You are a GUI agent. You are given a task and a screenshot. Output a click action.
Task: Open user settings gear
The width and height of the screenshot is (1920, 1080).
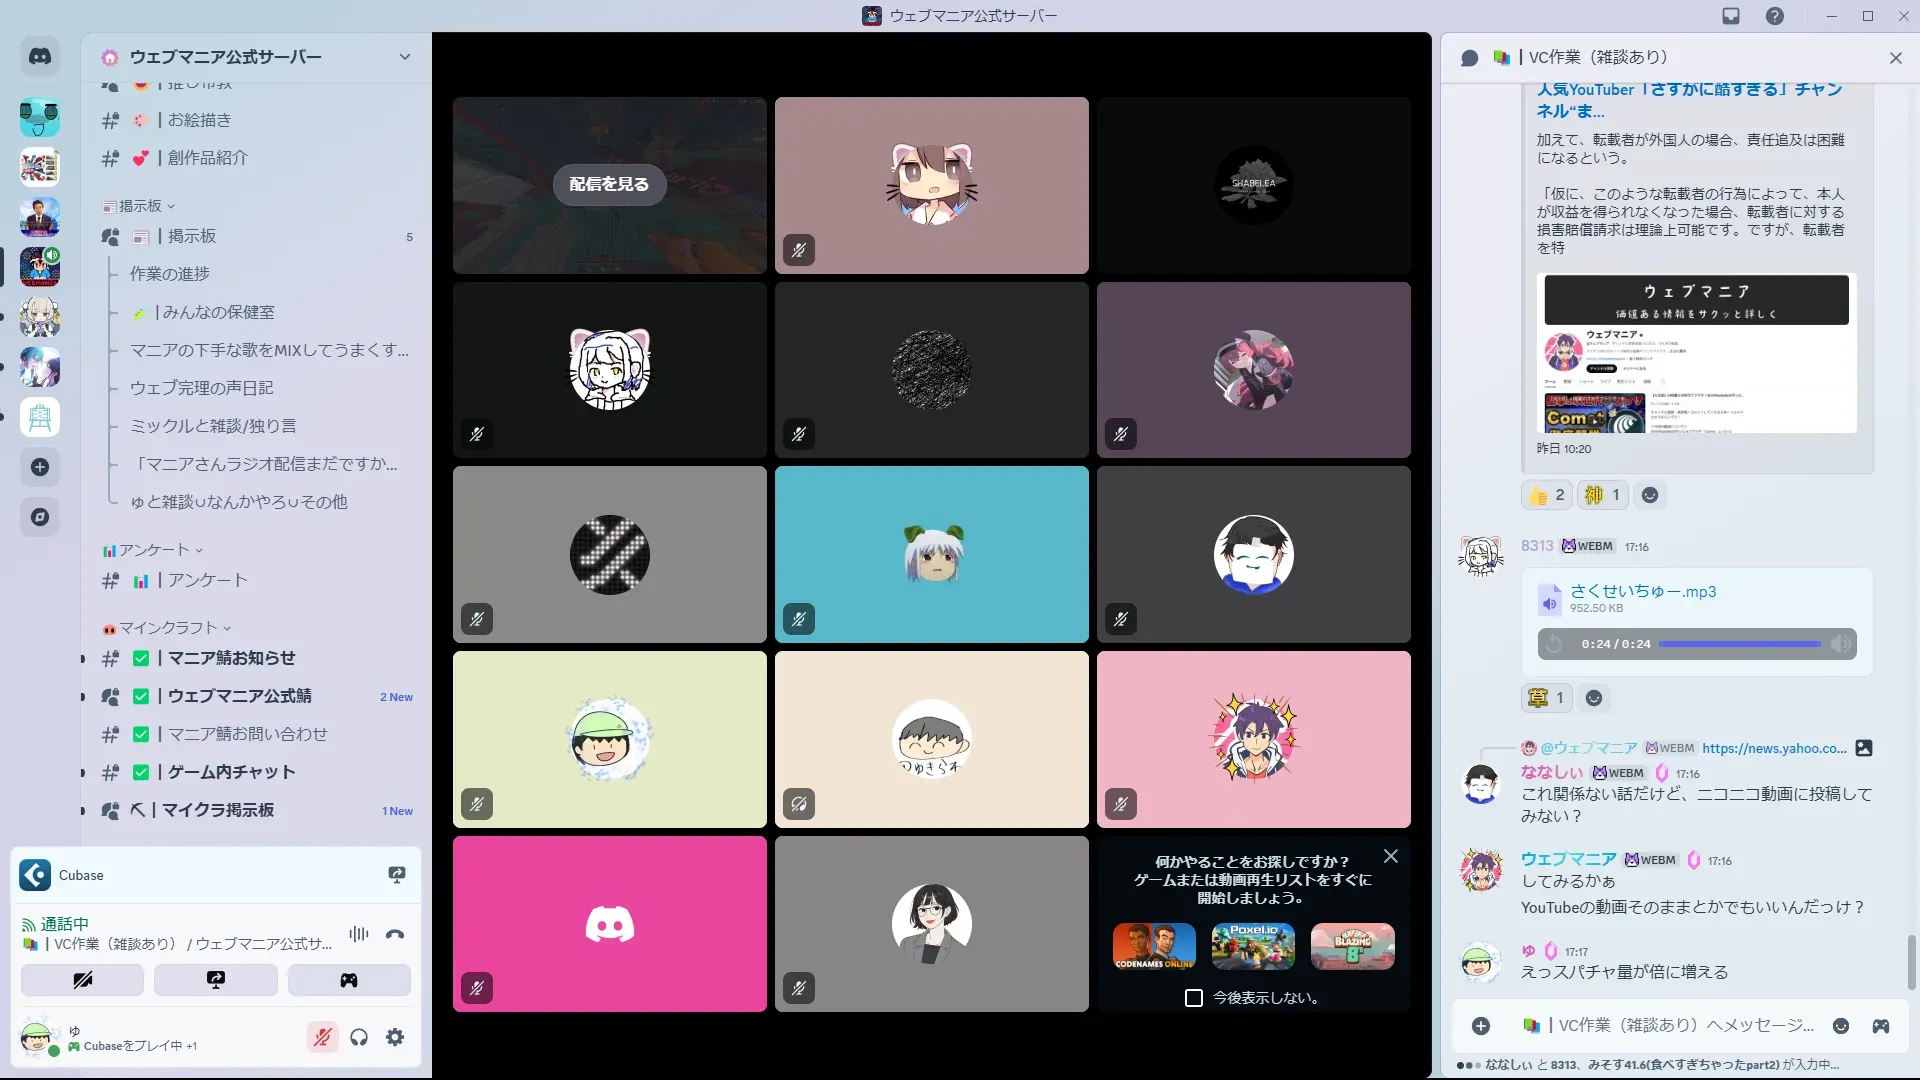pyautogui.click(x=395, y=1037)
